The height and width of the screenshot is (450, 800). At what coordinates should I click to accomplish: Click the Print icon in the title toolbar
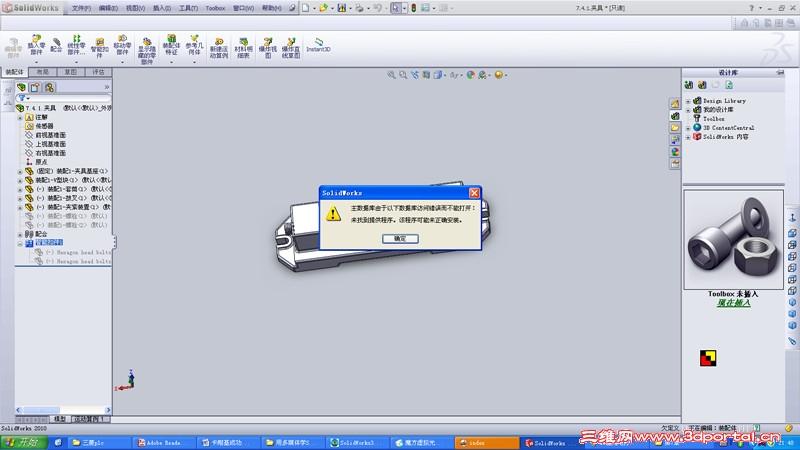point(359,8)
